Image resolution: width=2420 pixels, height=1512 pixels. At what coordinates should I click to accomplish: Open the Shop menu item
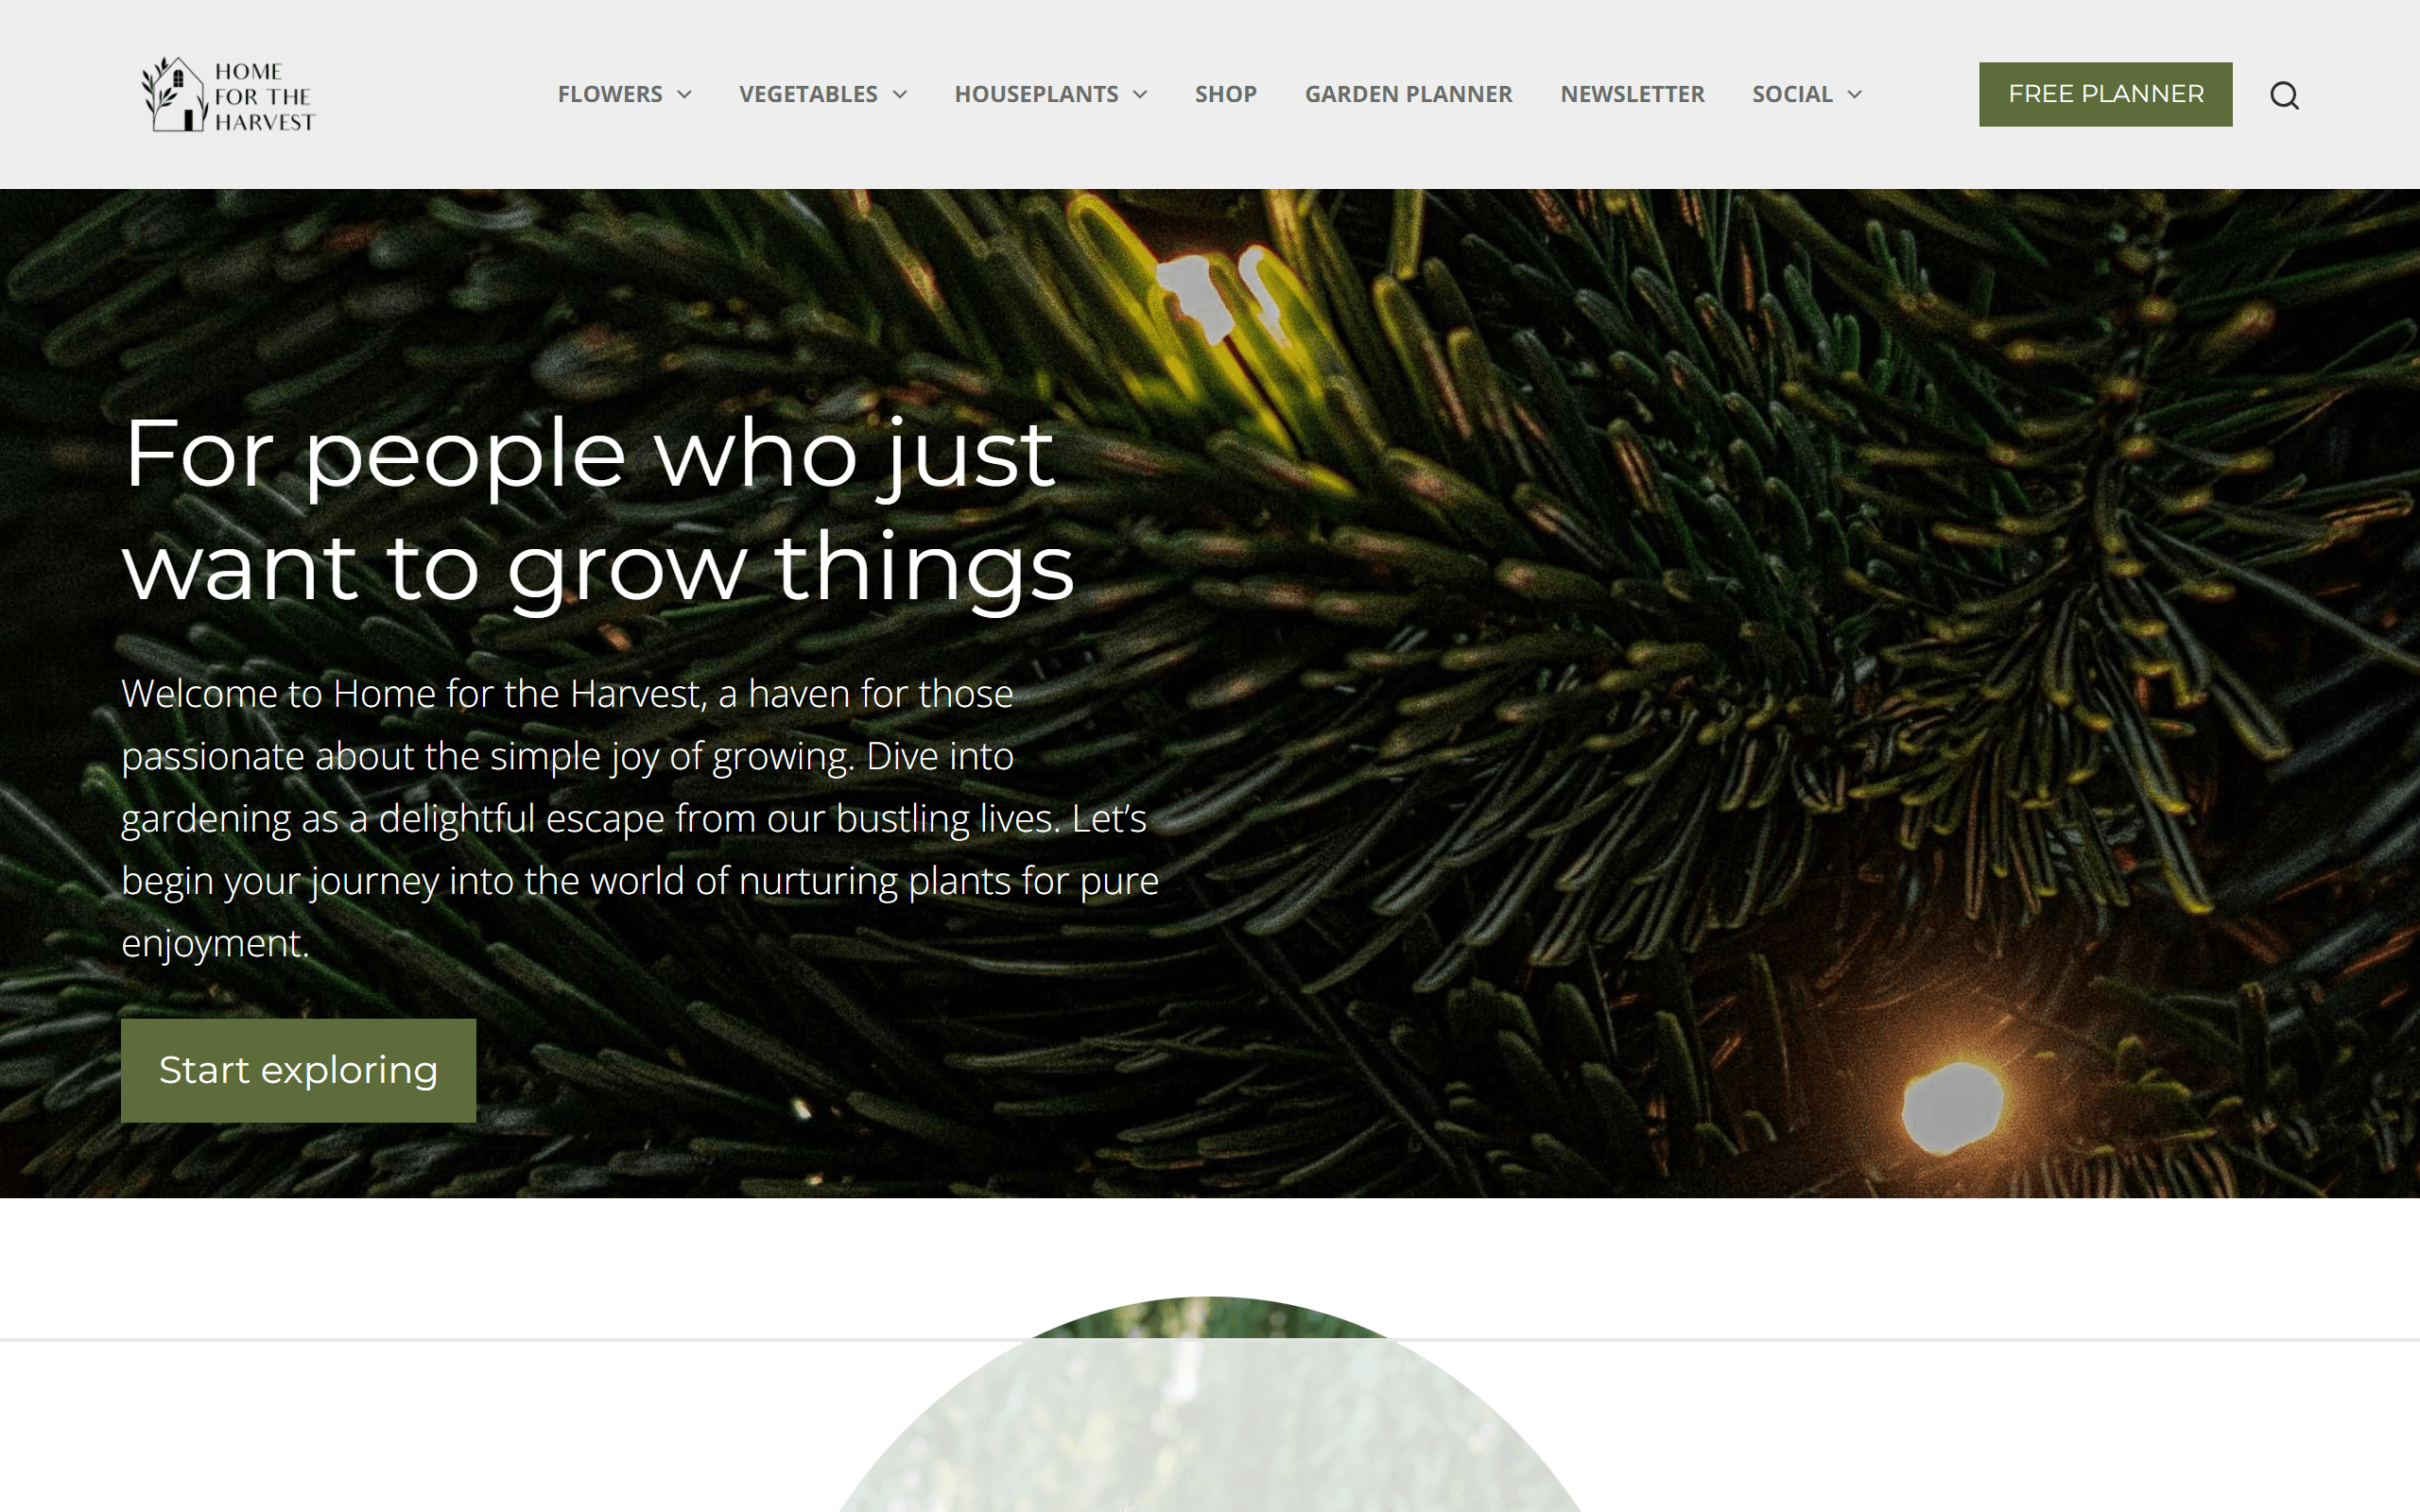coord(1226,94)
